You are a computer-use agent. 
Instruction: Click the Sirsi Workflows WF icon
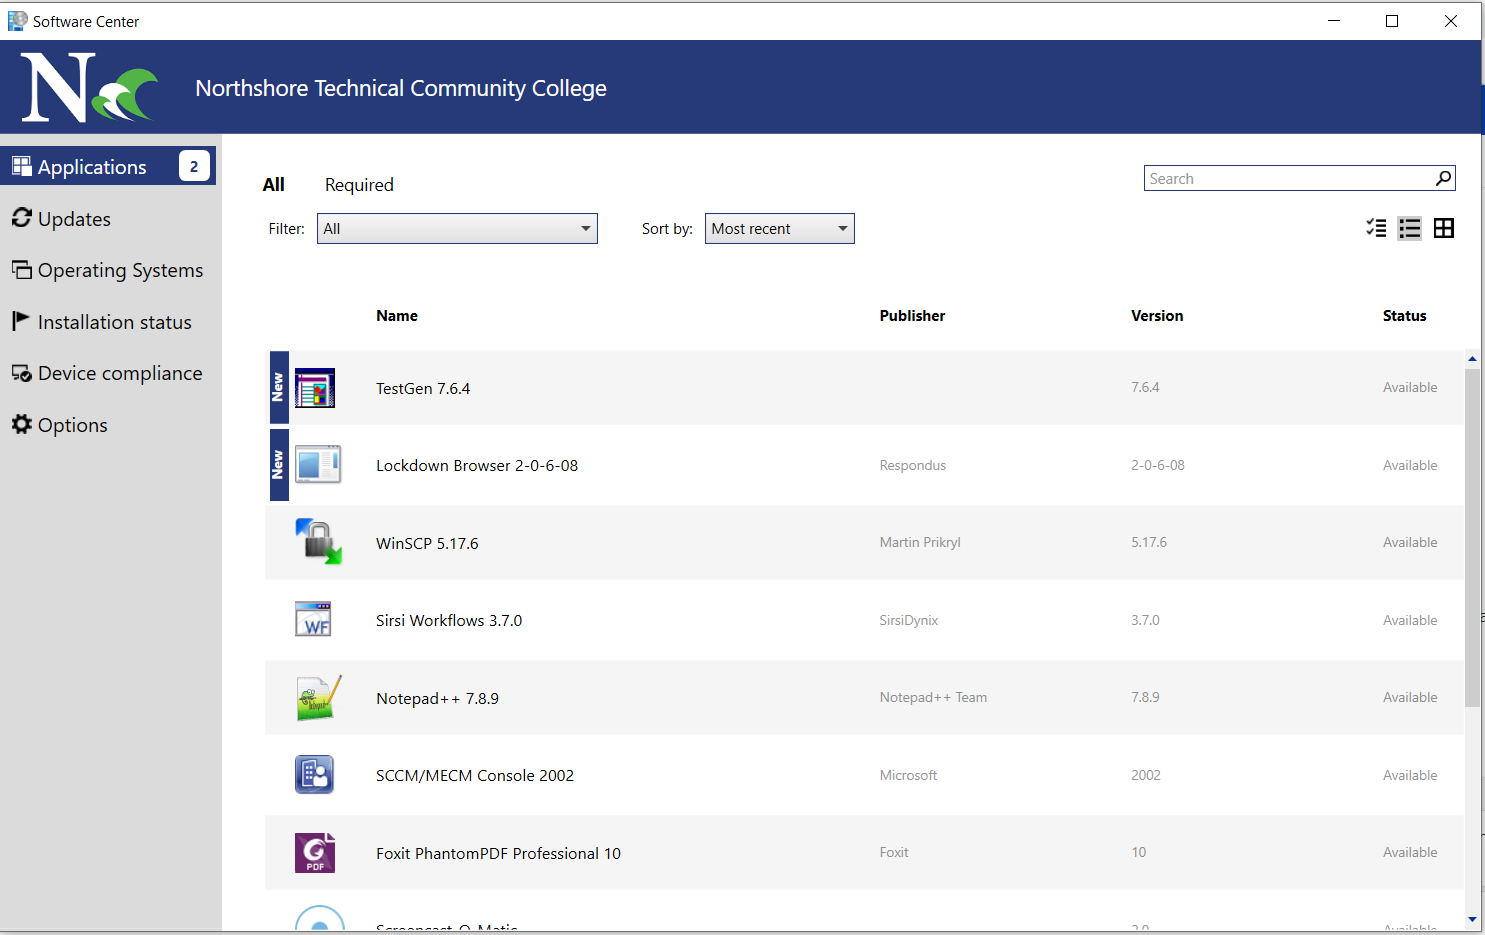[x=313, y=619]
